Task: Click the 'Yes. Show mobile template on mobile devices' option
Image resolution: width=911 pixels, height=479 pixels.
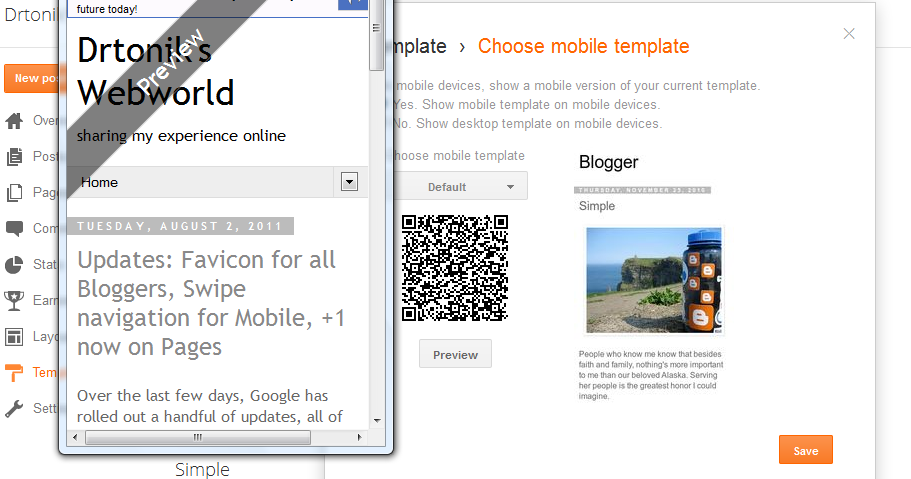Action: tap(526, 105)
